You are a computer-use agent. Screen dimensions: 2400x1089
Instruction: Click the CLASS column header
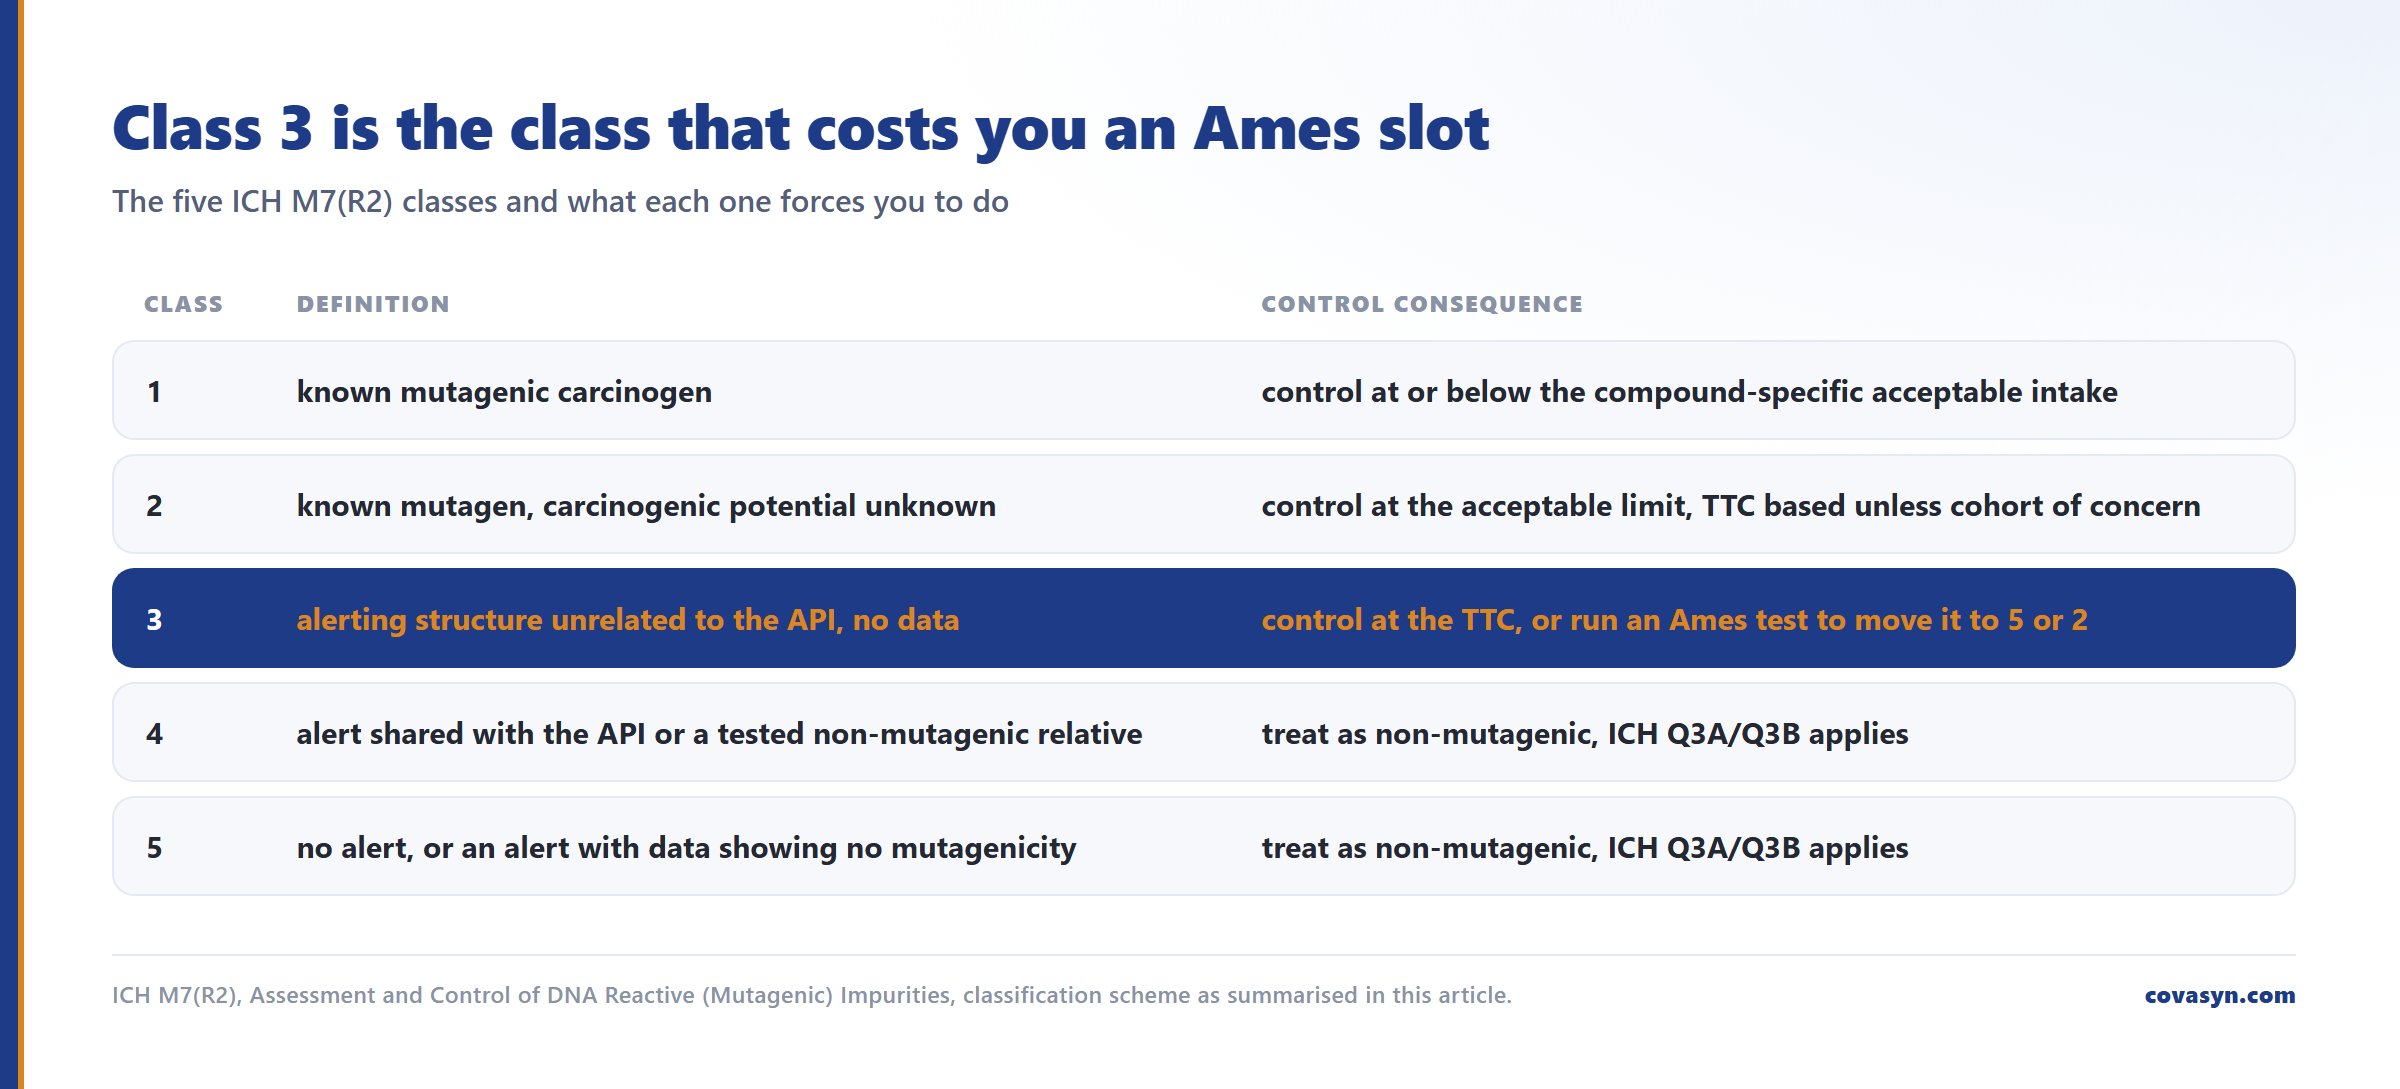tap(183, 304)
